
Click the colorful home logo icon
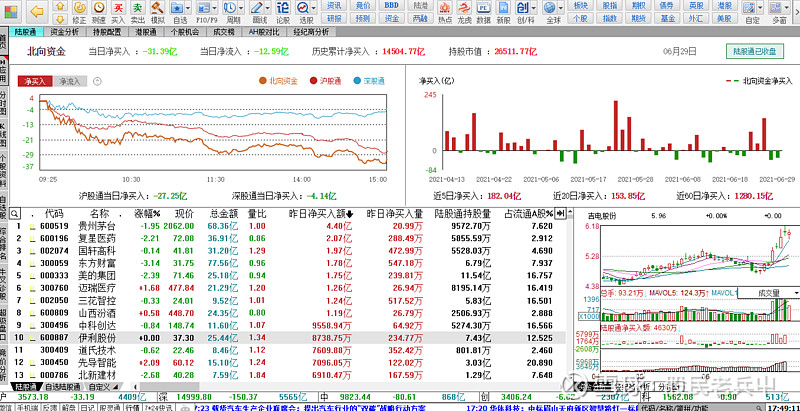click(11, 11)
